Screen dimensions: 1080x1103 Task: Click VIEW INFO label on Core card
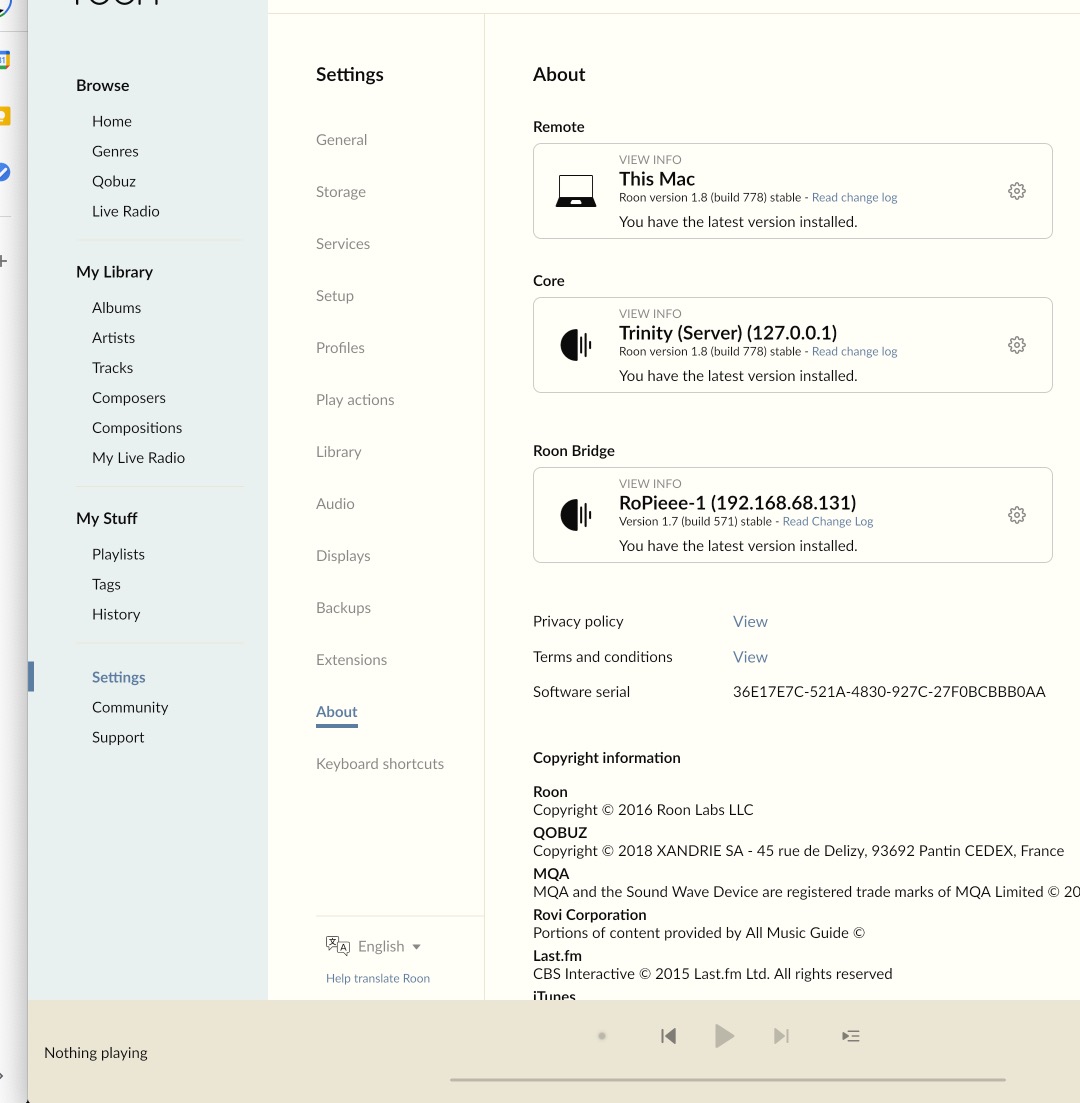pos(650,314)
